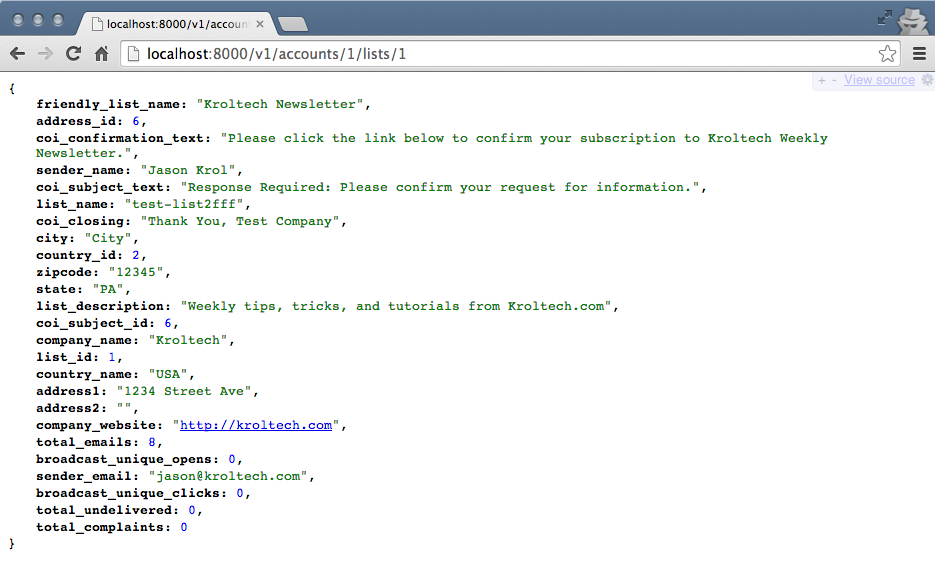Click the address2 key
Screen dimensions: 935x567
68,408
